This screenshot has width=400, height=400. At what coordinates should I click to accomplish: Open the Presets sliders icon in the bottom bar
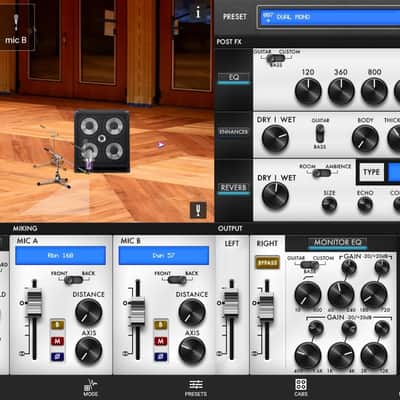(x=196, y=388)
